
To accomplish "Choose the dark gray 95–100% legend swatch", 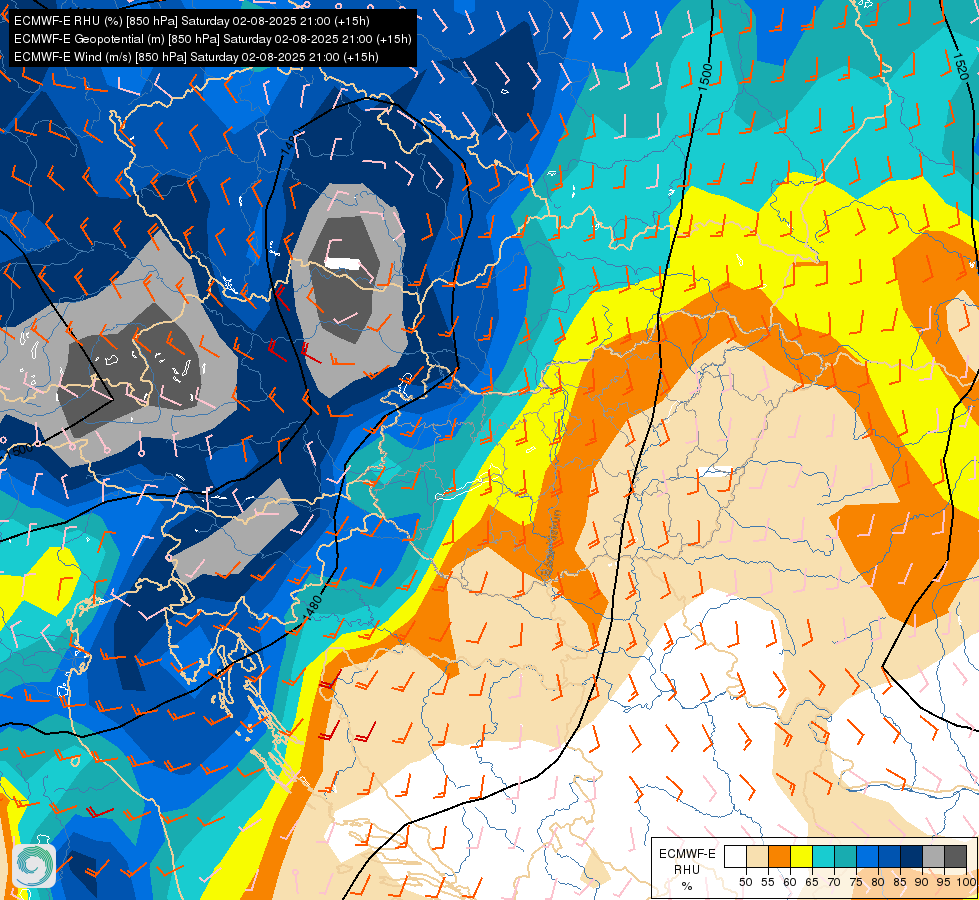I will coord(955,856).
